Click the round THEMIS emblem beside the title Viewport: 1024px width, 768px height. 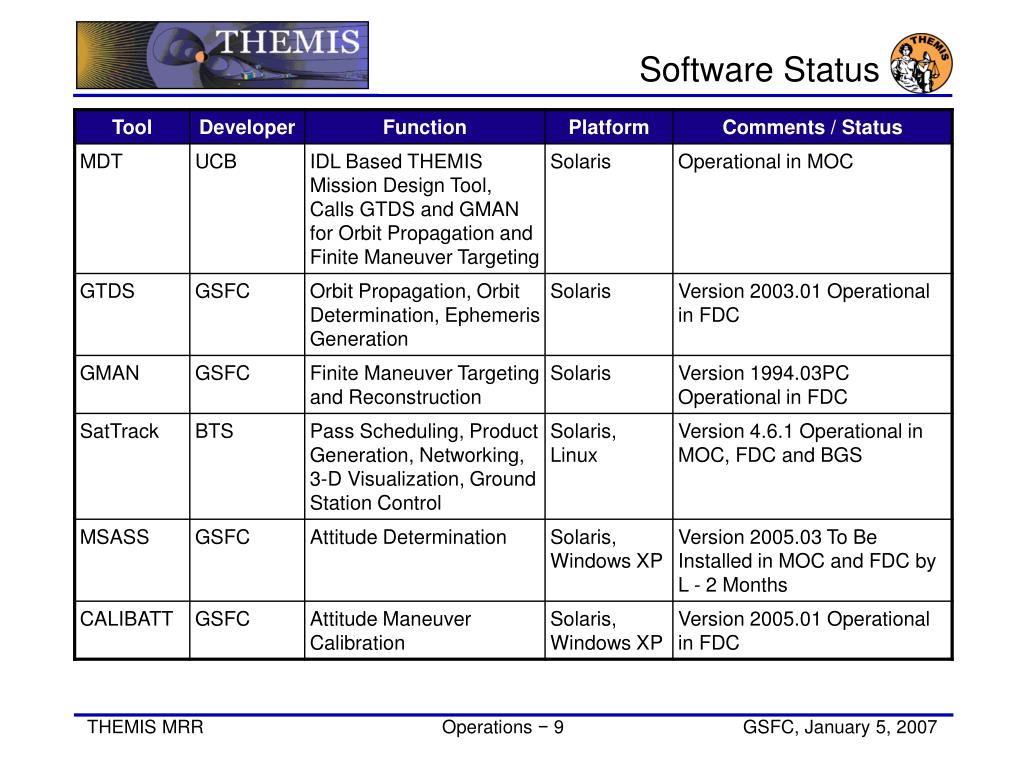[921, 63]
